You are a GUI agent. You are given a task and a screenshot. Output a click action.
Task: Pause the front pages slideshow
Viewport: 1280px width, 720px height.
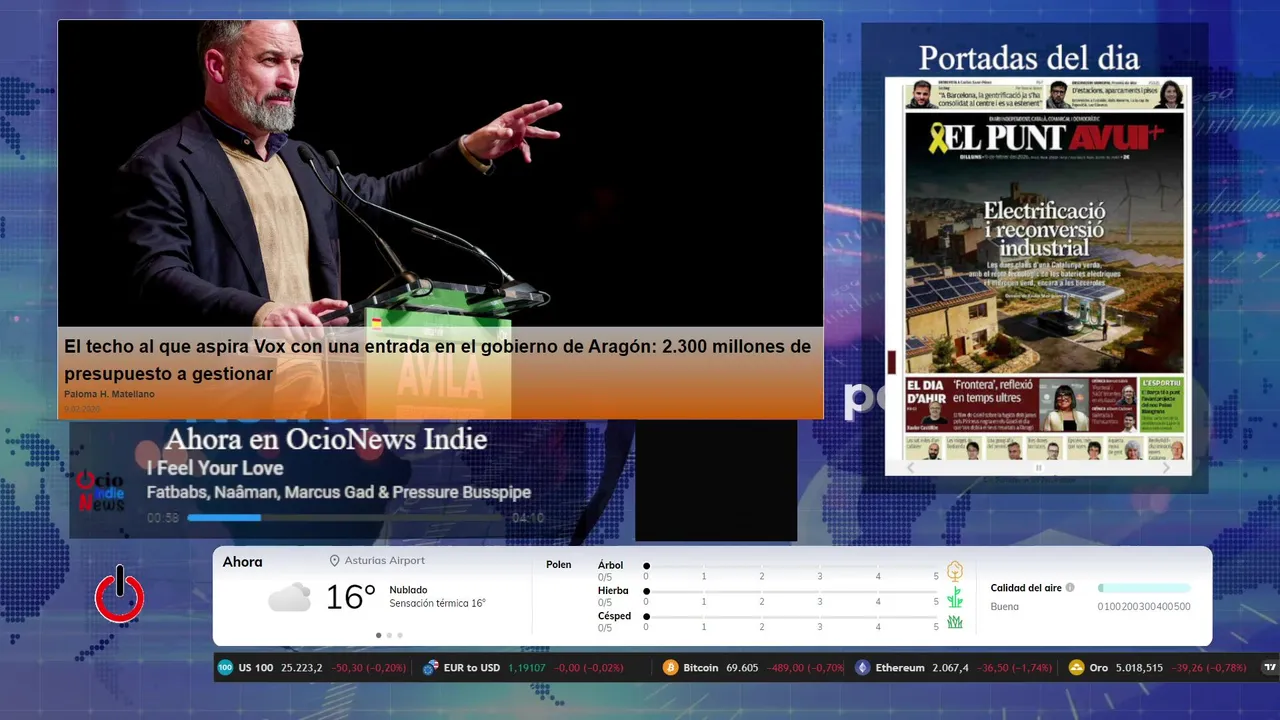tap(1038, 467)
